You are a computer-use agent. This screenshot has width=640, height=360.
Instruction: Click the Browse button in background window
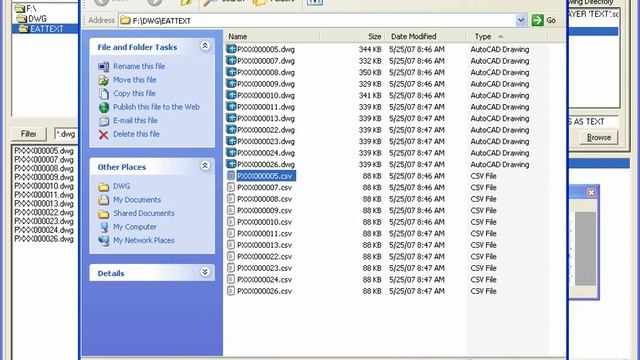point(598,138)
